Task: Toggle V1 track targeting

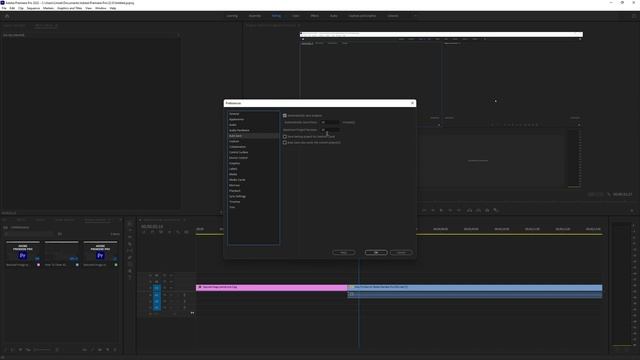Action: pos(156,288)
